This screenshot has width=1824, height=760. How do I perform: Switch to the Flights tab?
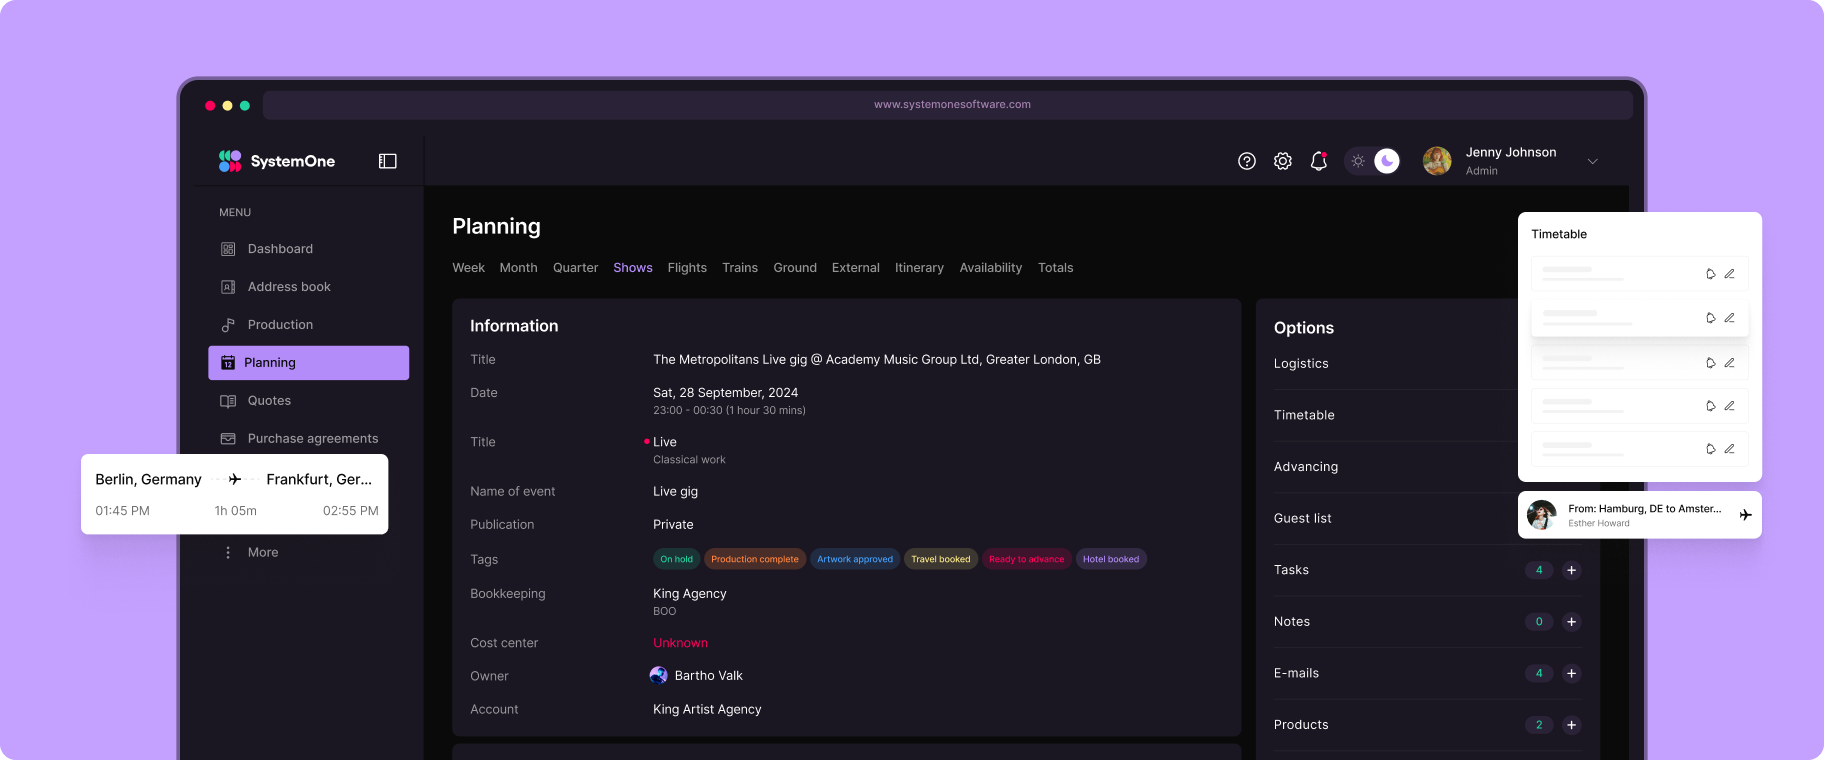pos(687,268)
